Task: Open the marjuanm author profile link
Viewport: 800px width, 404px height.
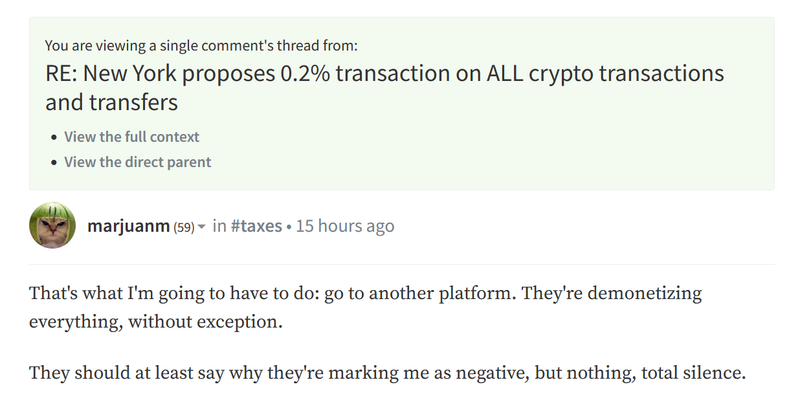Action: tap(129, 226)
